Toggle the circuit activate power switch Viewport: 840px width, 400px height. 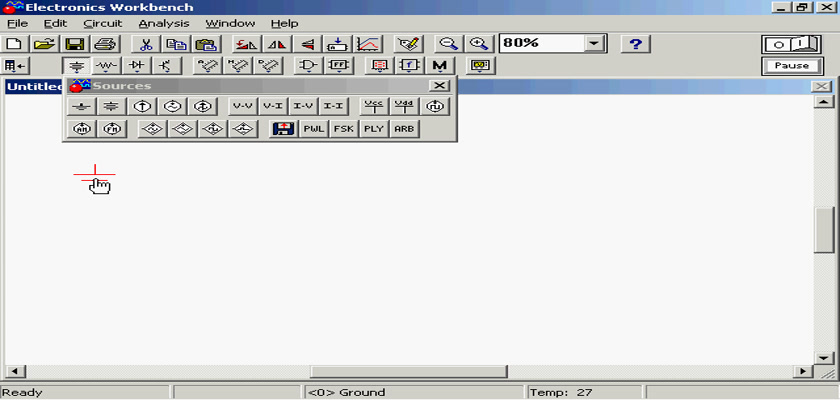click(793, 44)
